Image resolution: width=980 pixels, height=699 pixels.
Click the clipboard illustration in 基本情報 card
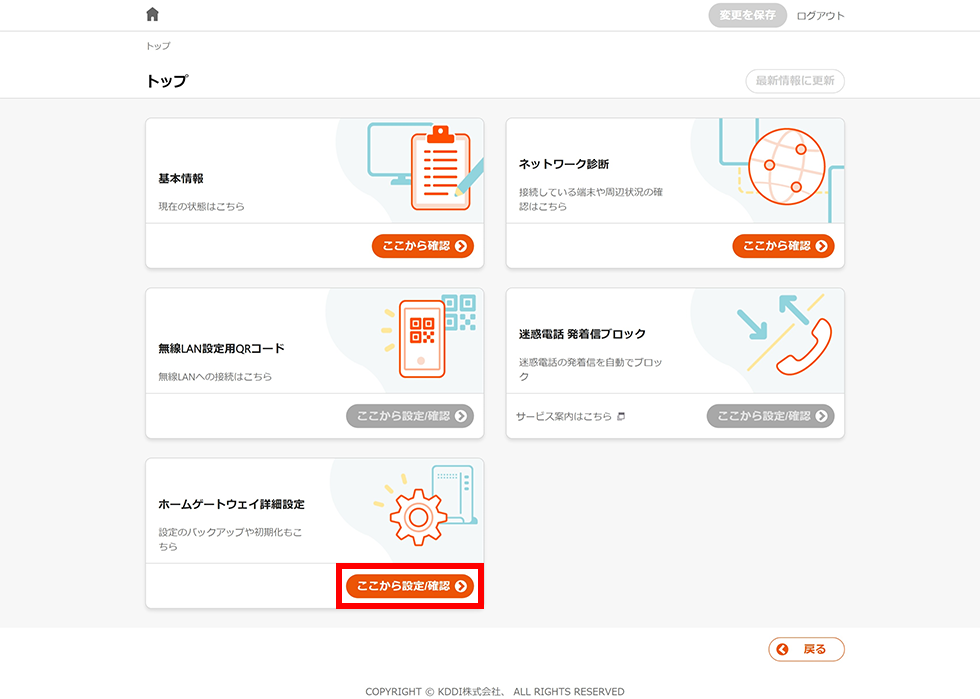[441, 168]
